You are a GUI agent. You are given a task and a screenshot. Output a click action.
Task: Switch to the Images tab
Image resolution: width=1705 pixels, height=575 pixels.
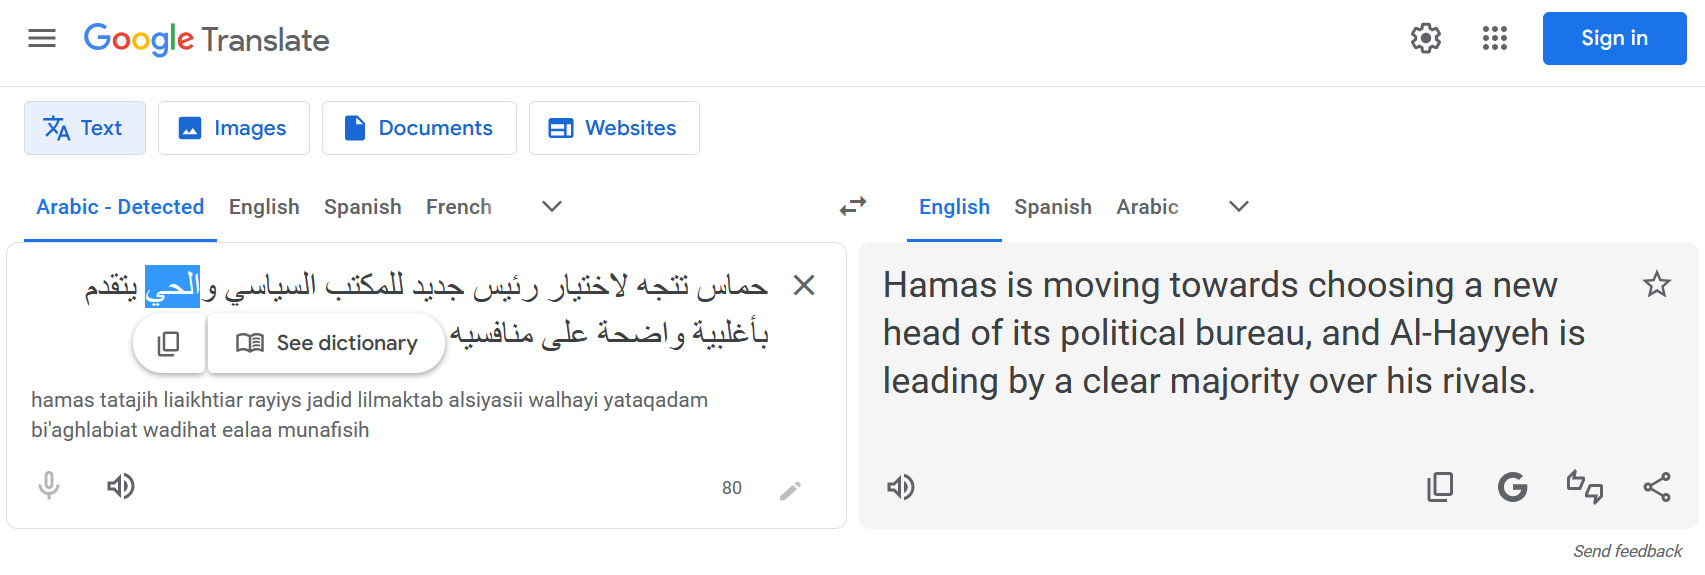(x=233, y=128)
